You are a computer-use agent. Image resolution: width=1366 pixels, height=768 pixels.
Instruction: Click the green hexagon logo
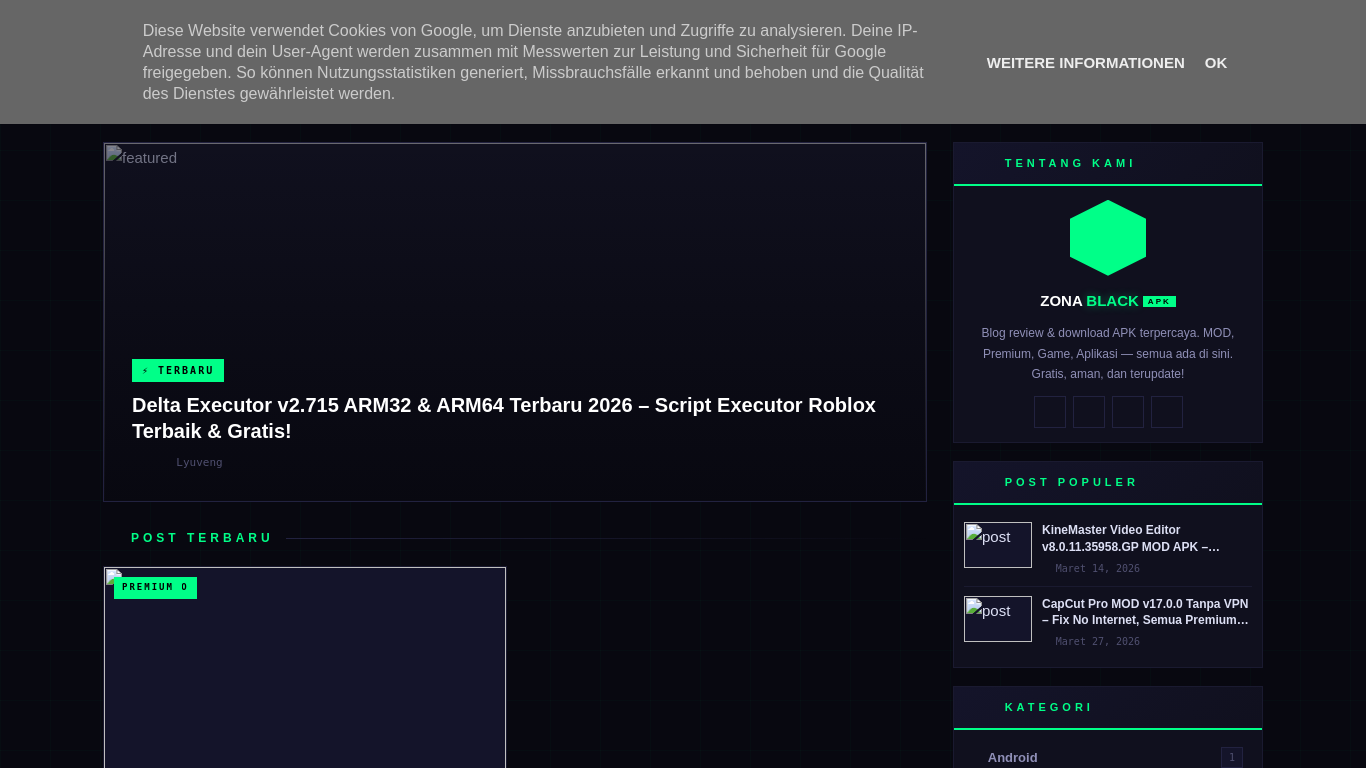[1108, 238]
